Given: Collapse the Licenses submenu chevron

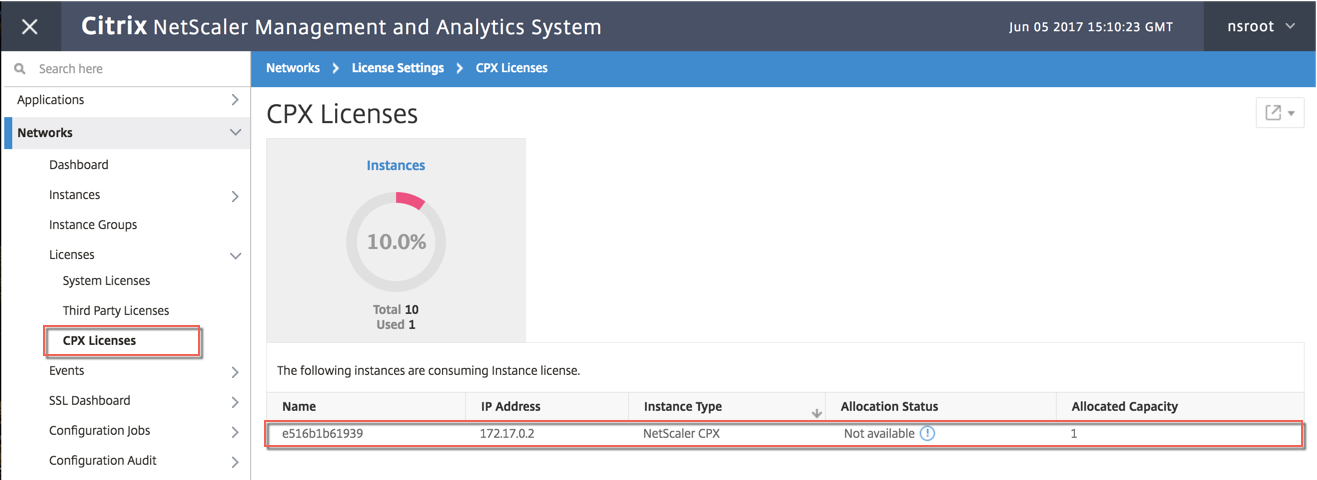Looking at the screenshot, I should [235, 256].
